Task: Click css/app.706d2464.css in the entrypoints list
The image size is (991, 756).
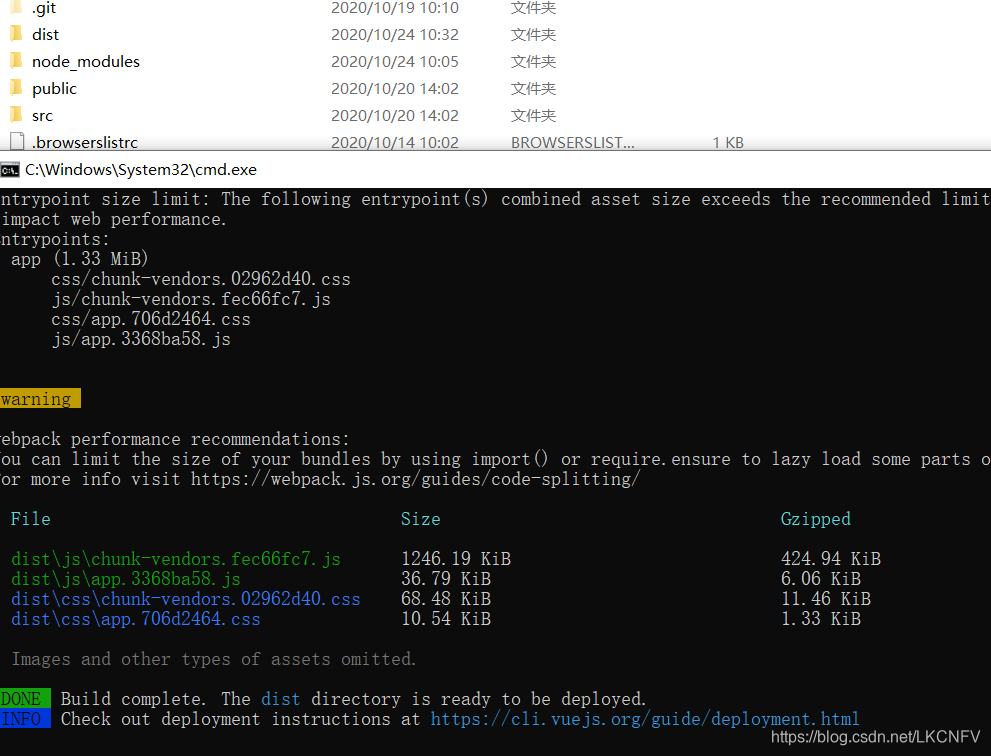Action: pos(150,319)
